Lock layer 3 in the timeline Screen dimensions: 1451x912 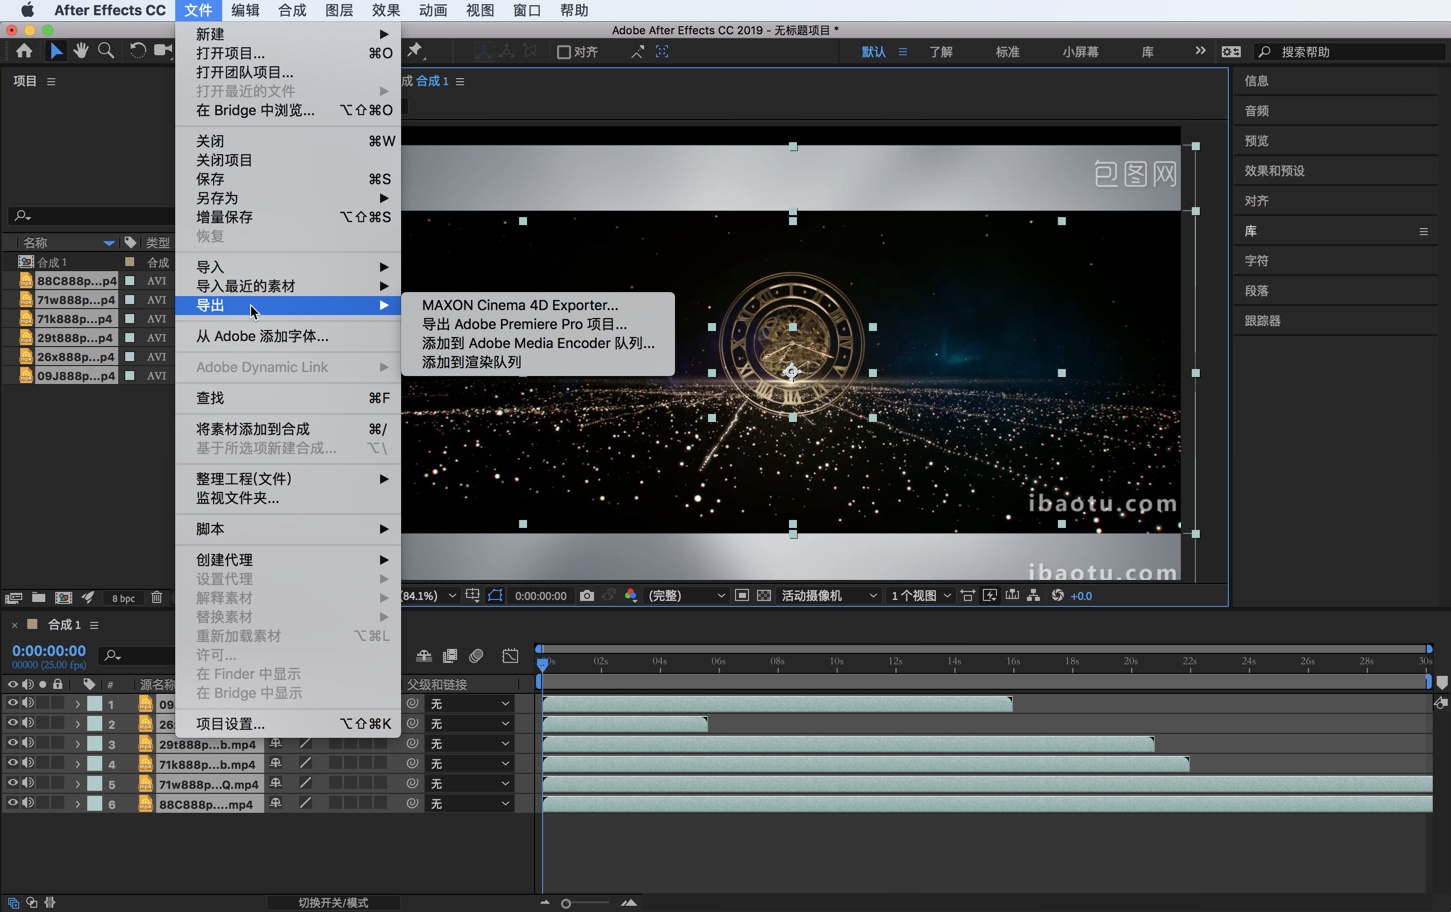[57, 743]
